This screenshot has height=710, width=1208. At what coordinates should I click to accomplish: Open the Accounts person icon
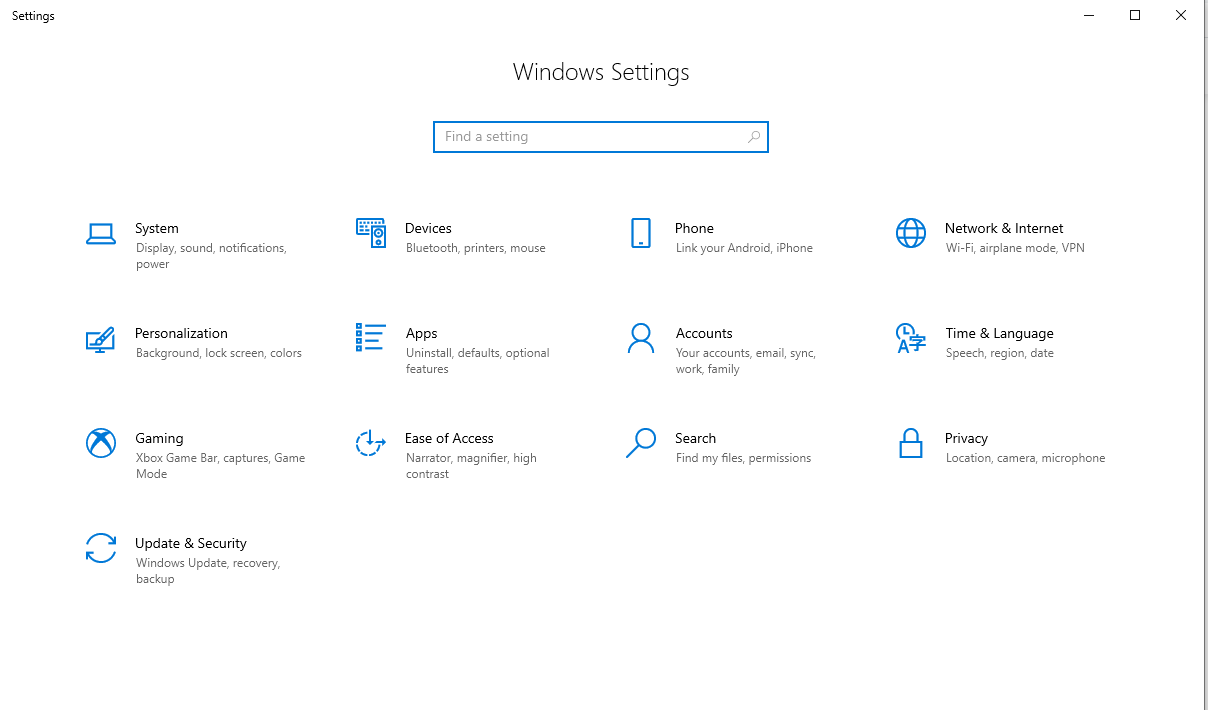[x=641, y=338]
